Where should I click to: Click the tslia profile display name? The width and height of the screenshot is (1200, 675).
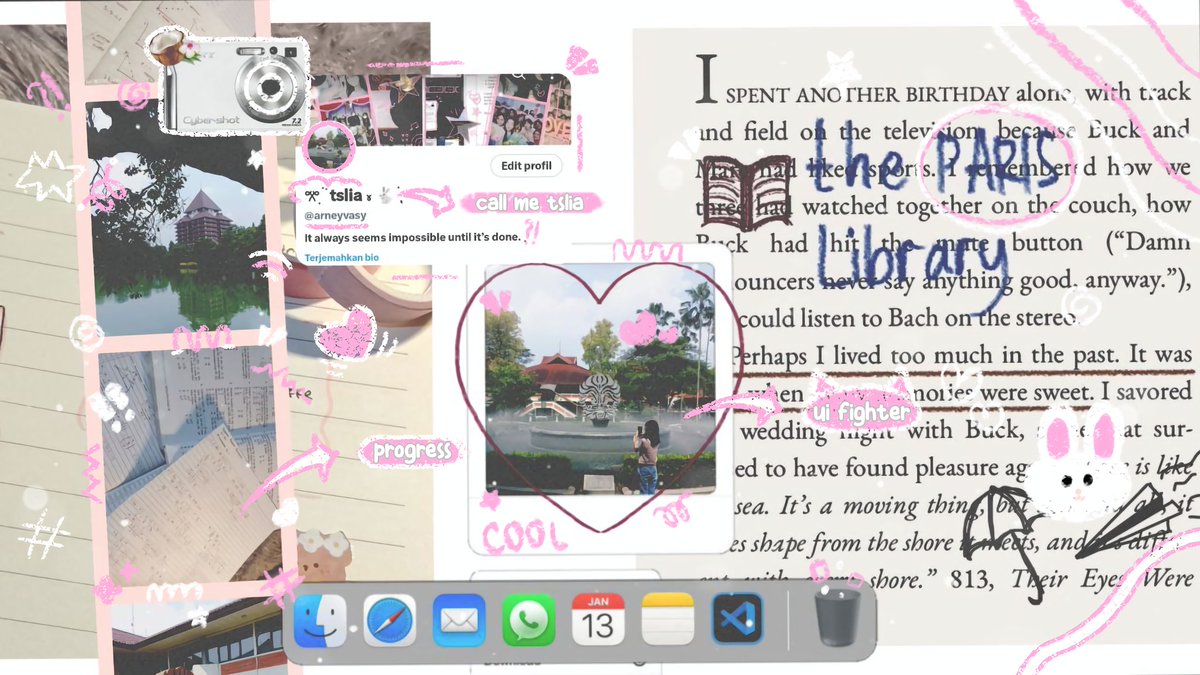click(x=345, y=197)
